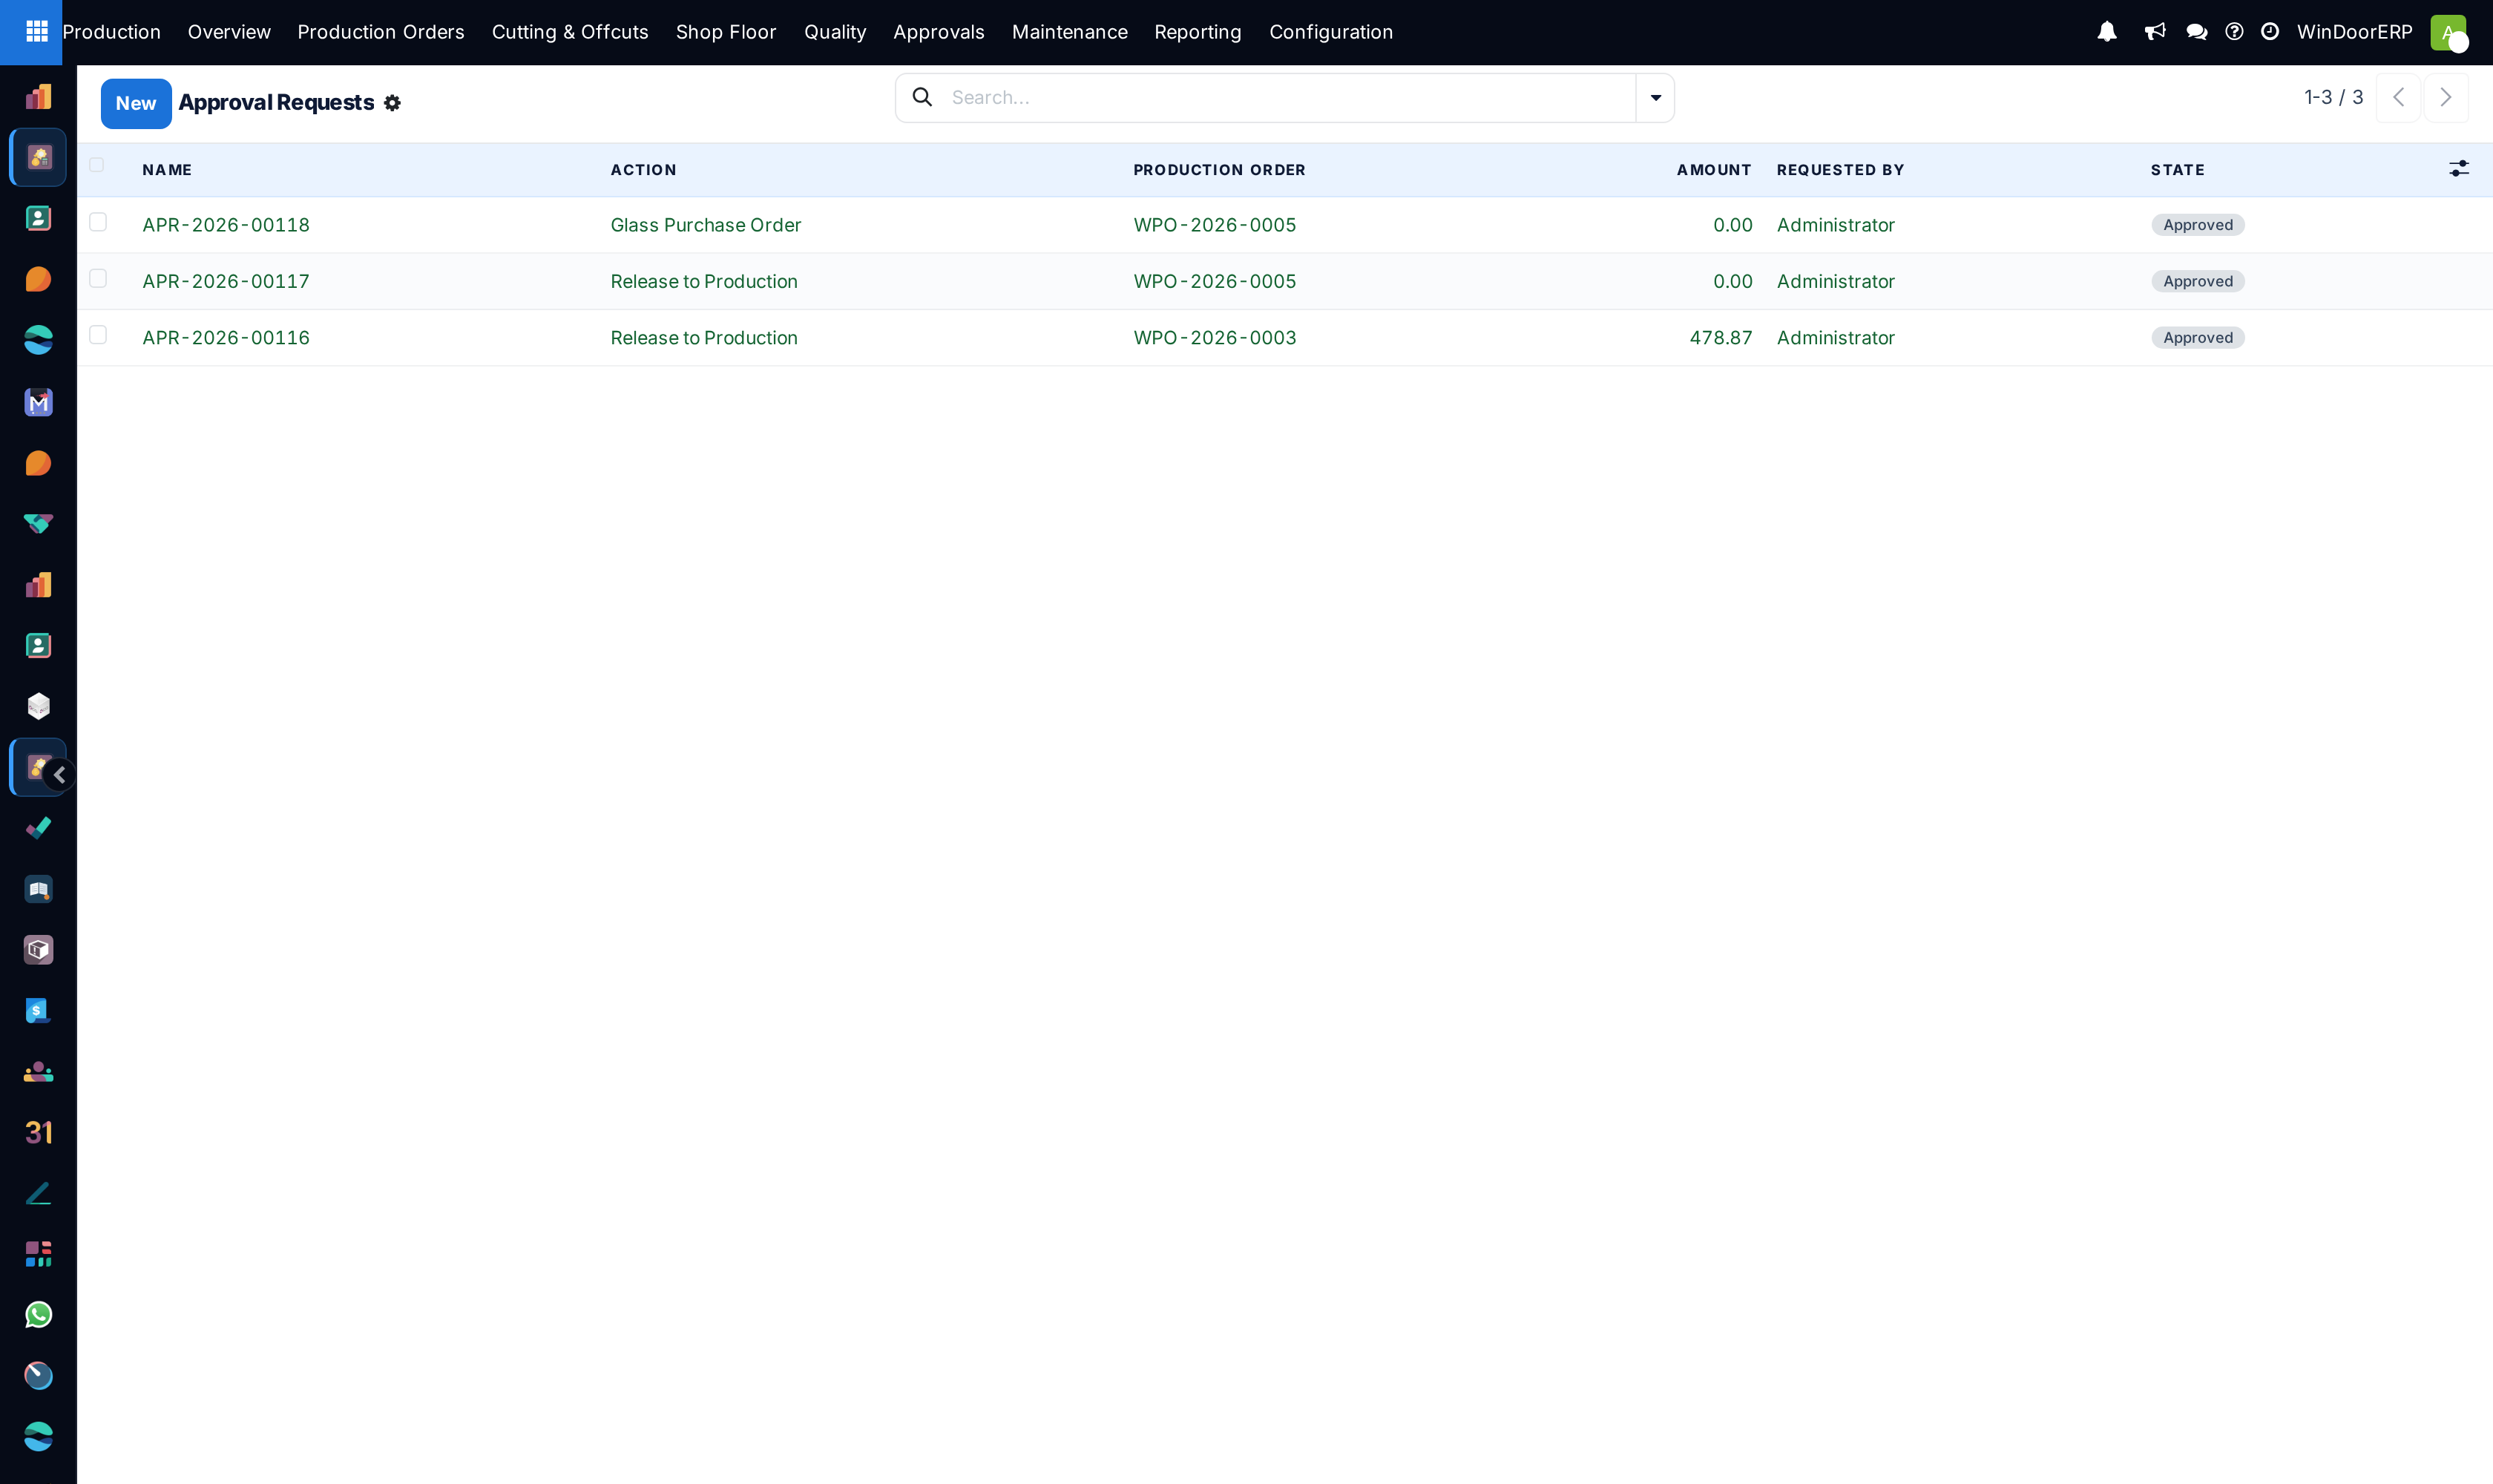Open the green user avatar menu
This screenshot has height=1484, width=2493.
2448,32
